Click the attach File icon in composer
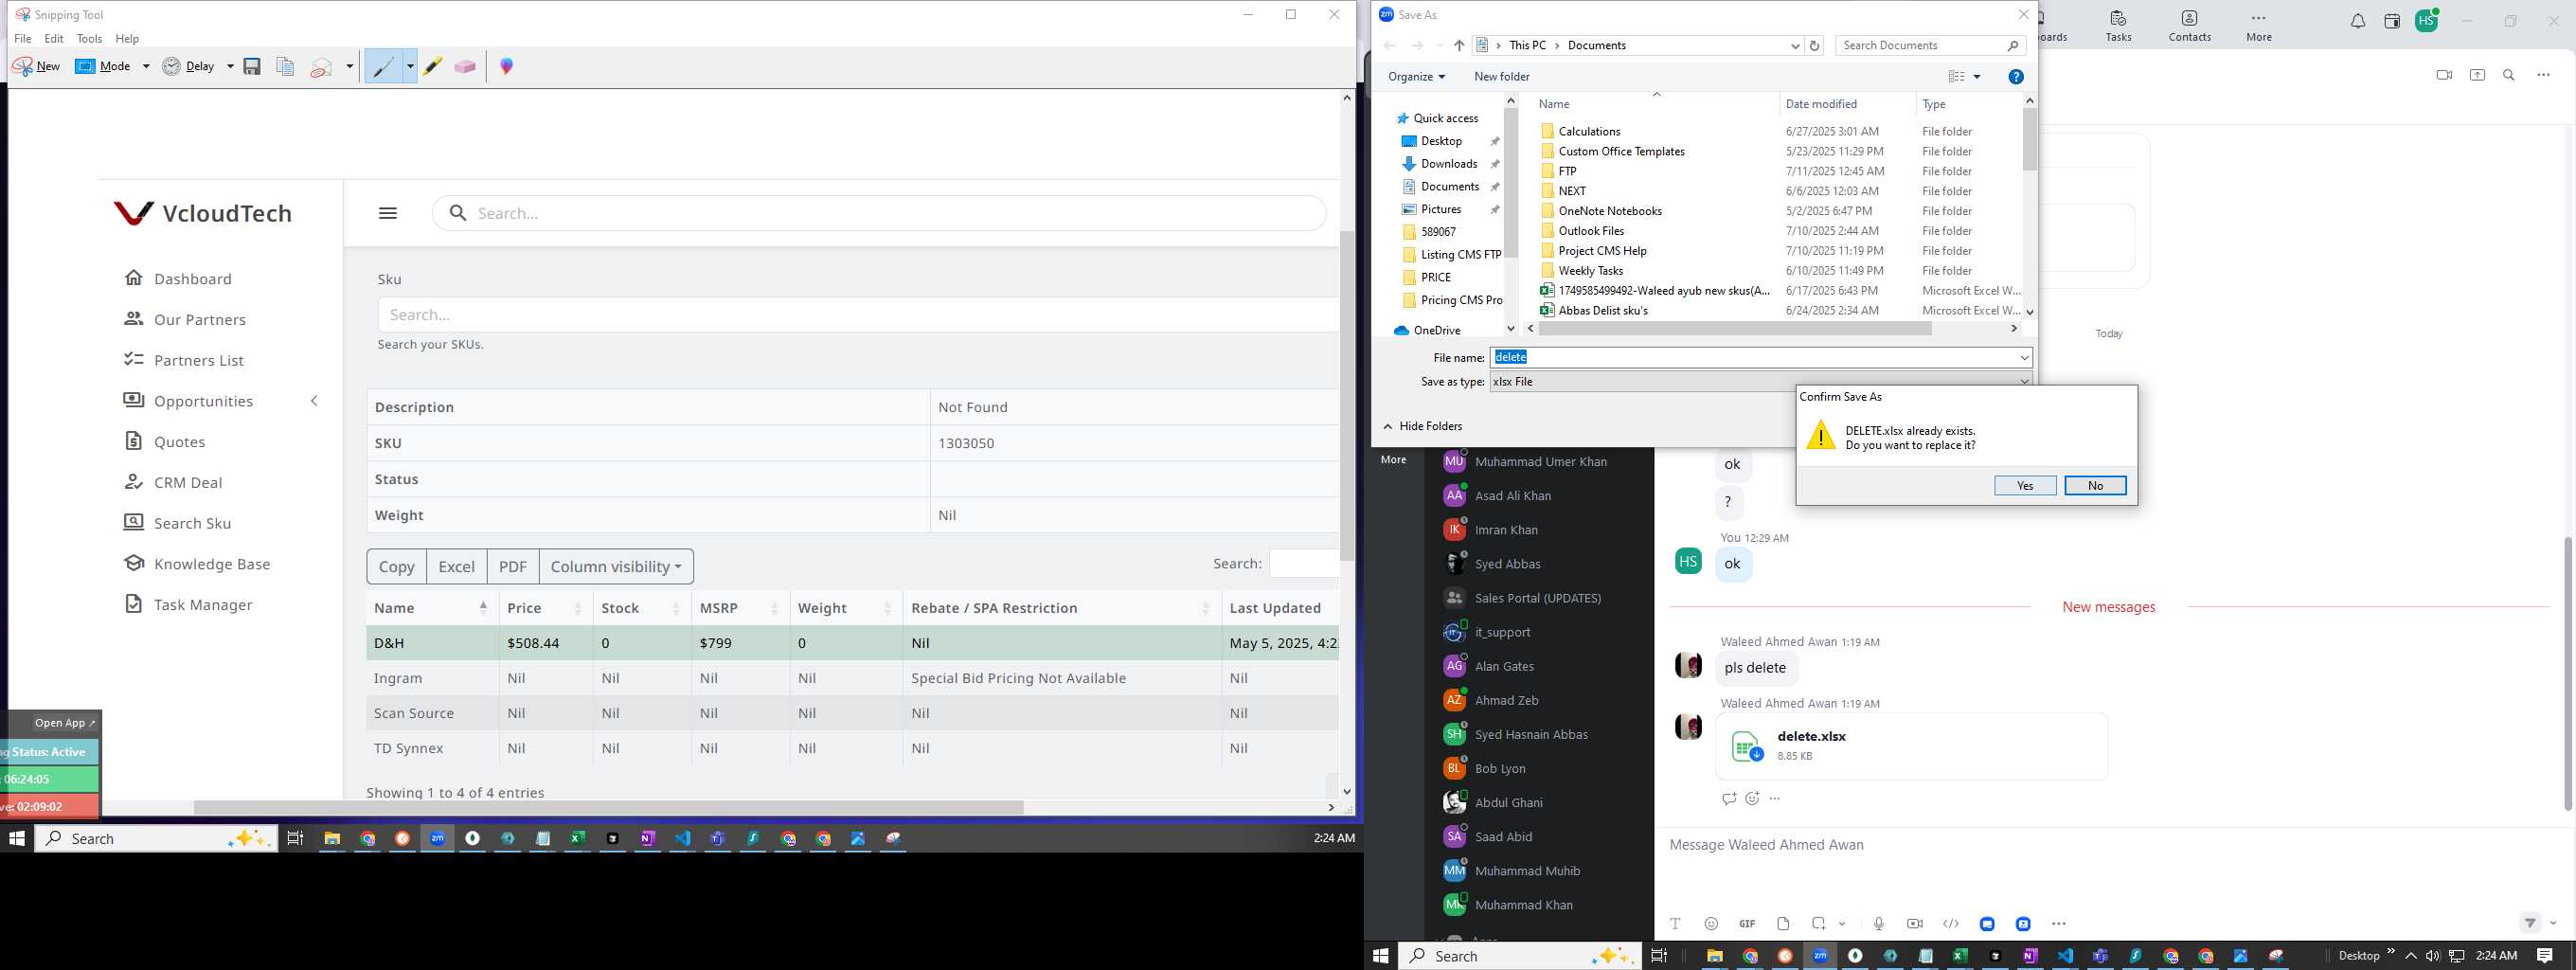Viewport: 2576px width, 970px height. click(x=1783, y=924)
